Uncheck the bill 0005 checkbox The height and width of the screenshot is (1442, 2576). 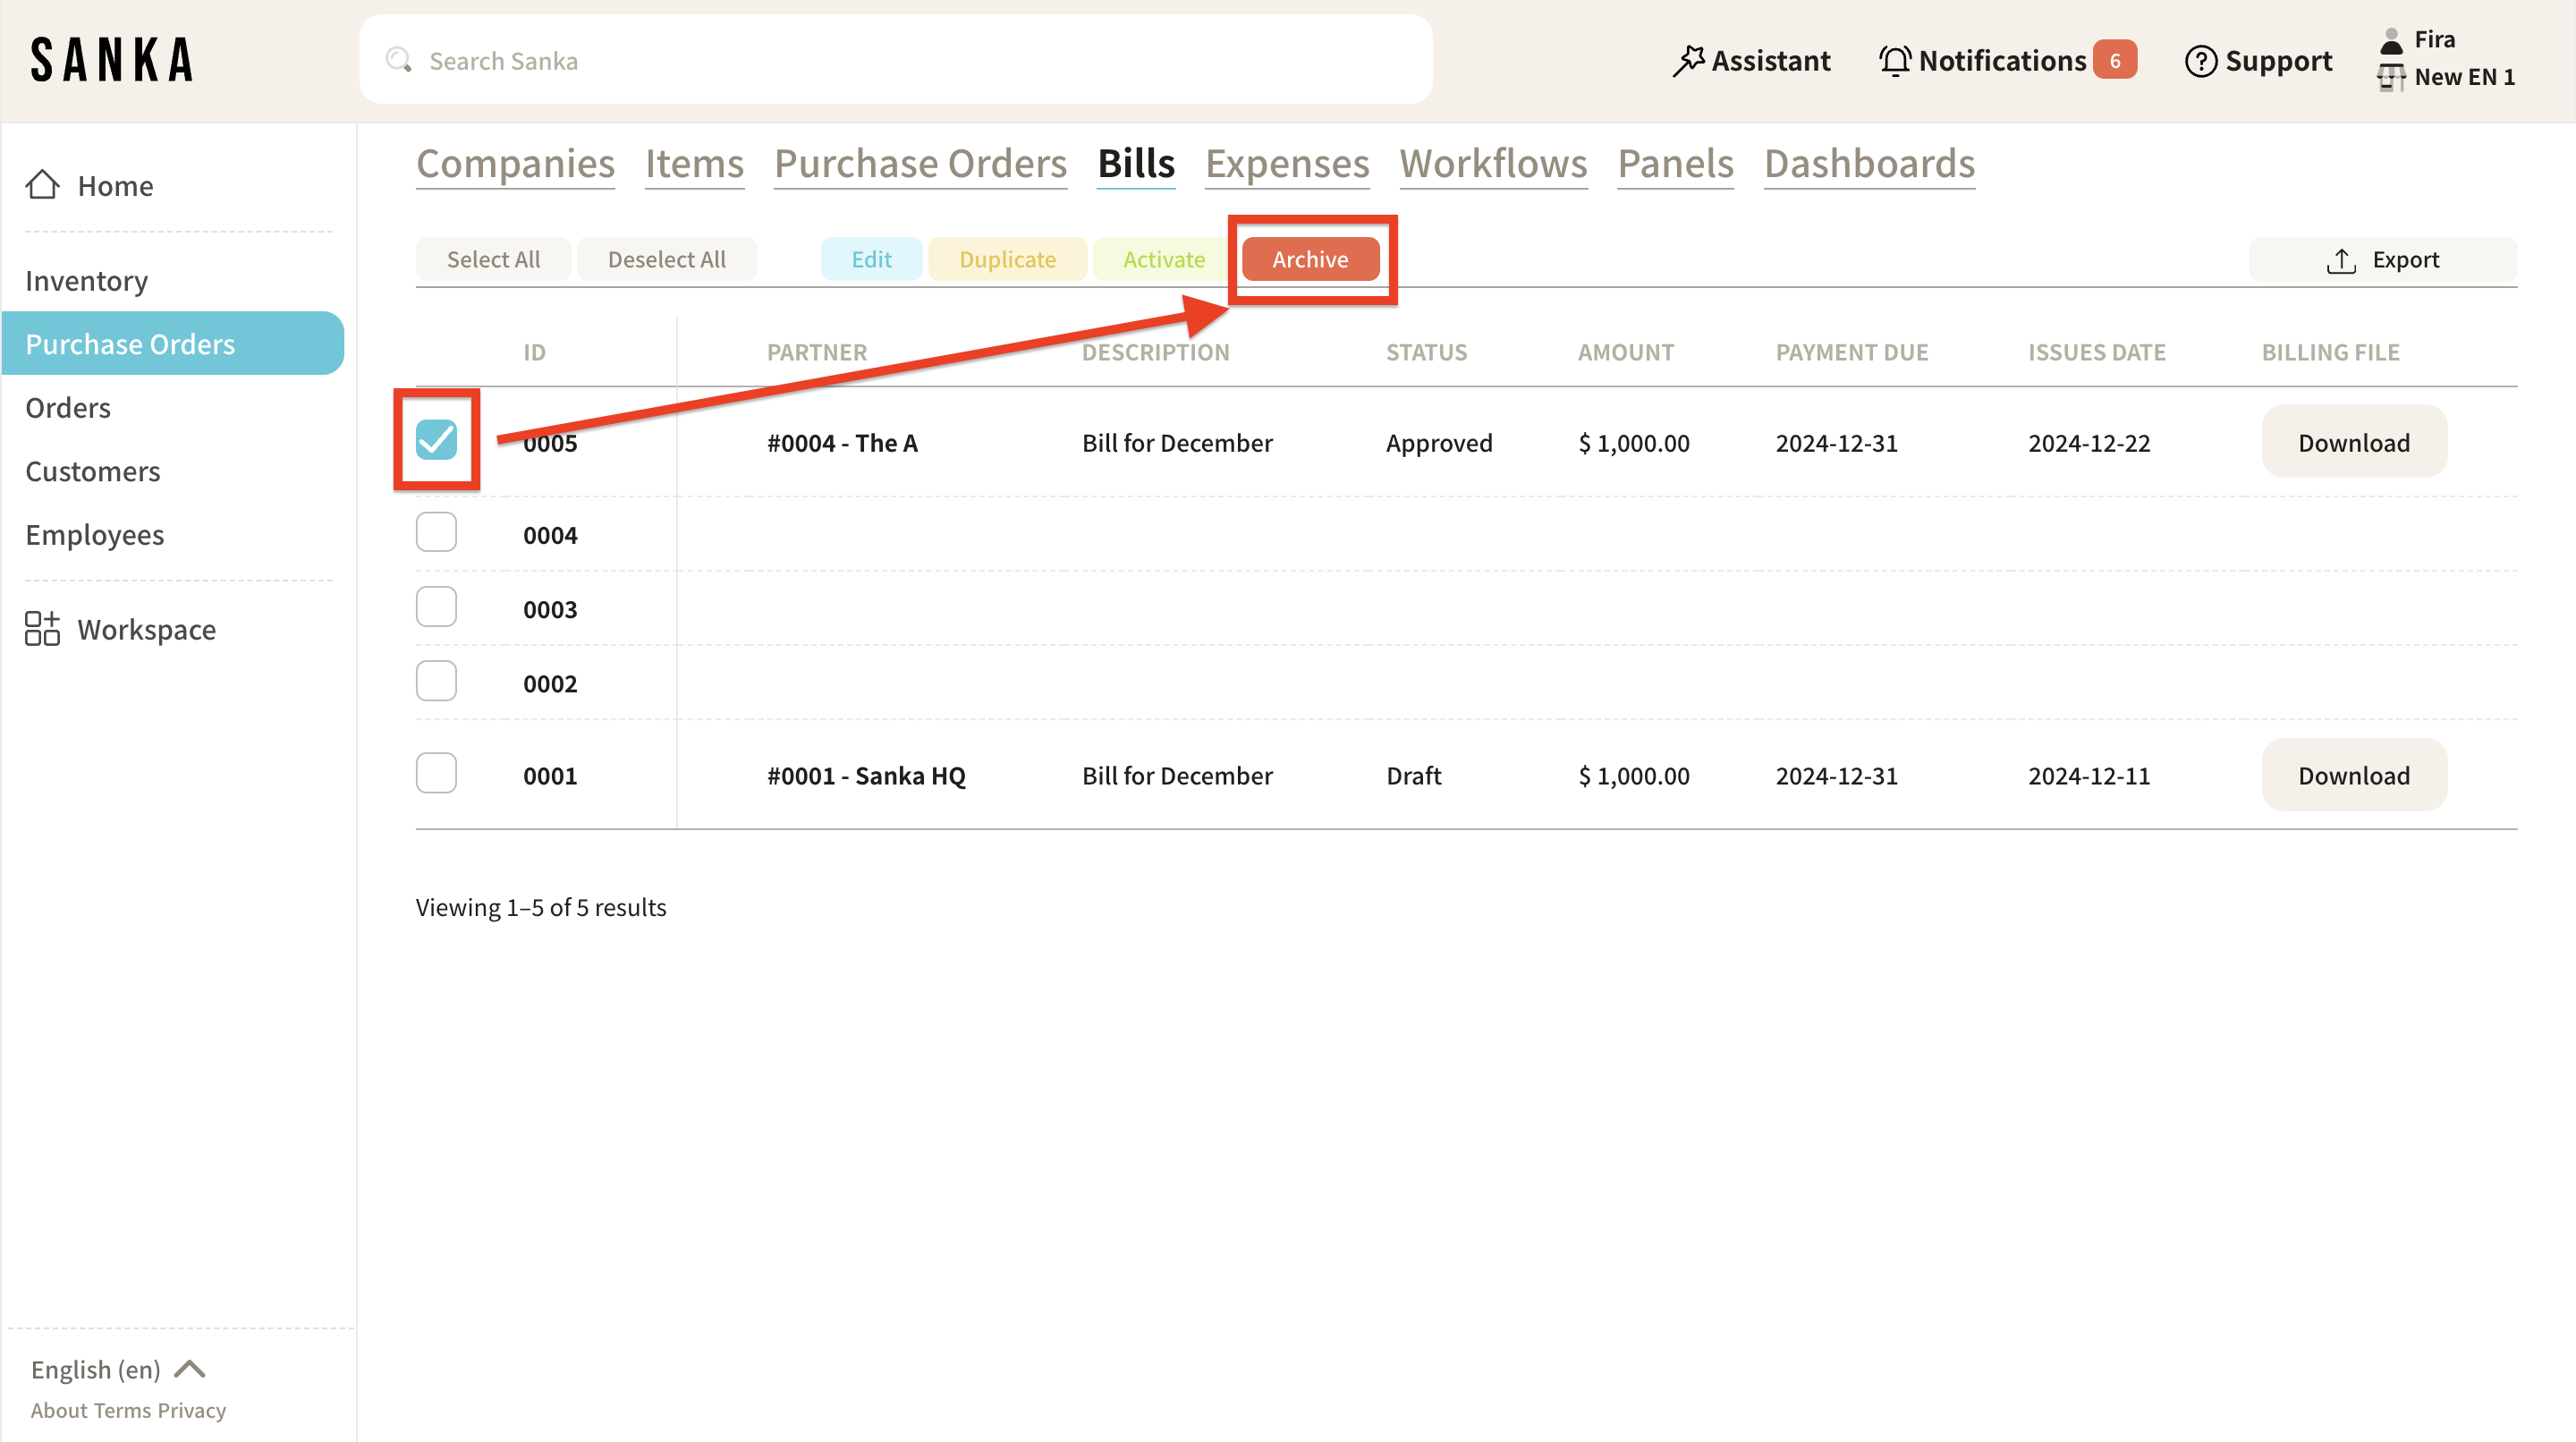coord(436,440)
